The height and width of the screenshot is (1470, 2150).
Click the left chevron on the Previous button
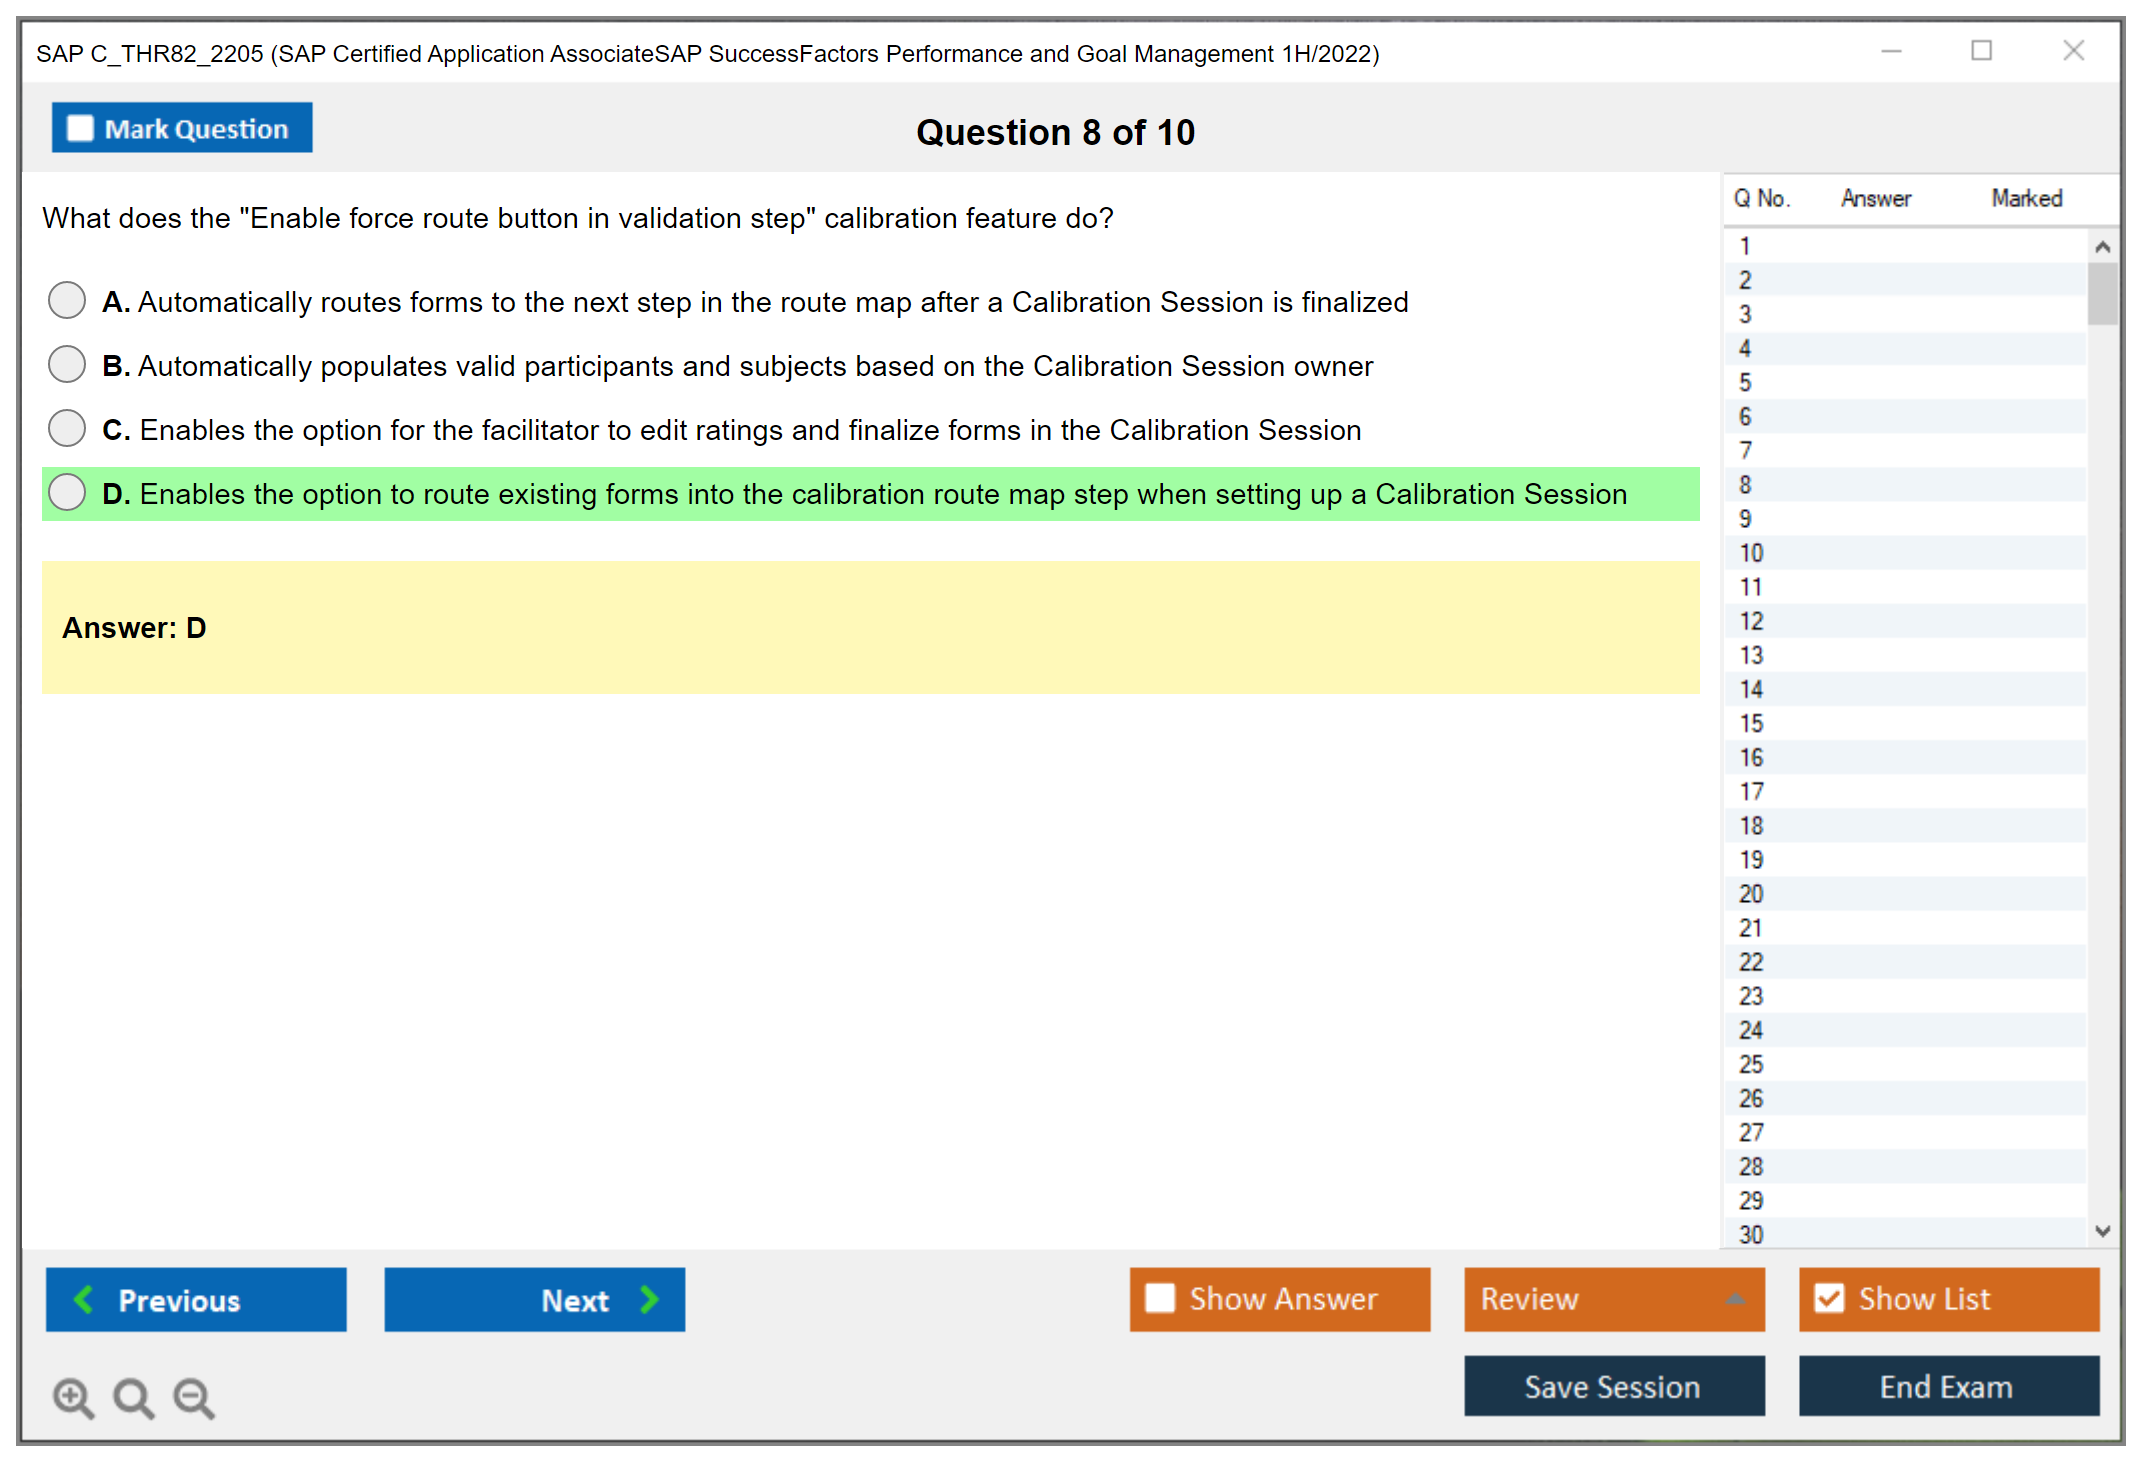pyautogui.click(x=84, y=1299)
